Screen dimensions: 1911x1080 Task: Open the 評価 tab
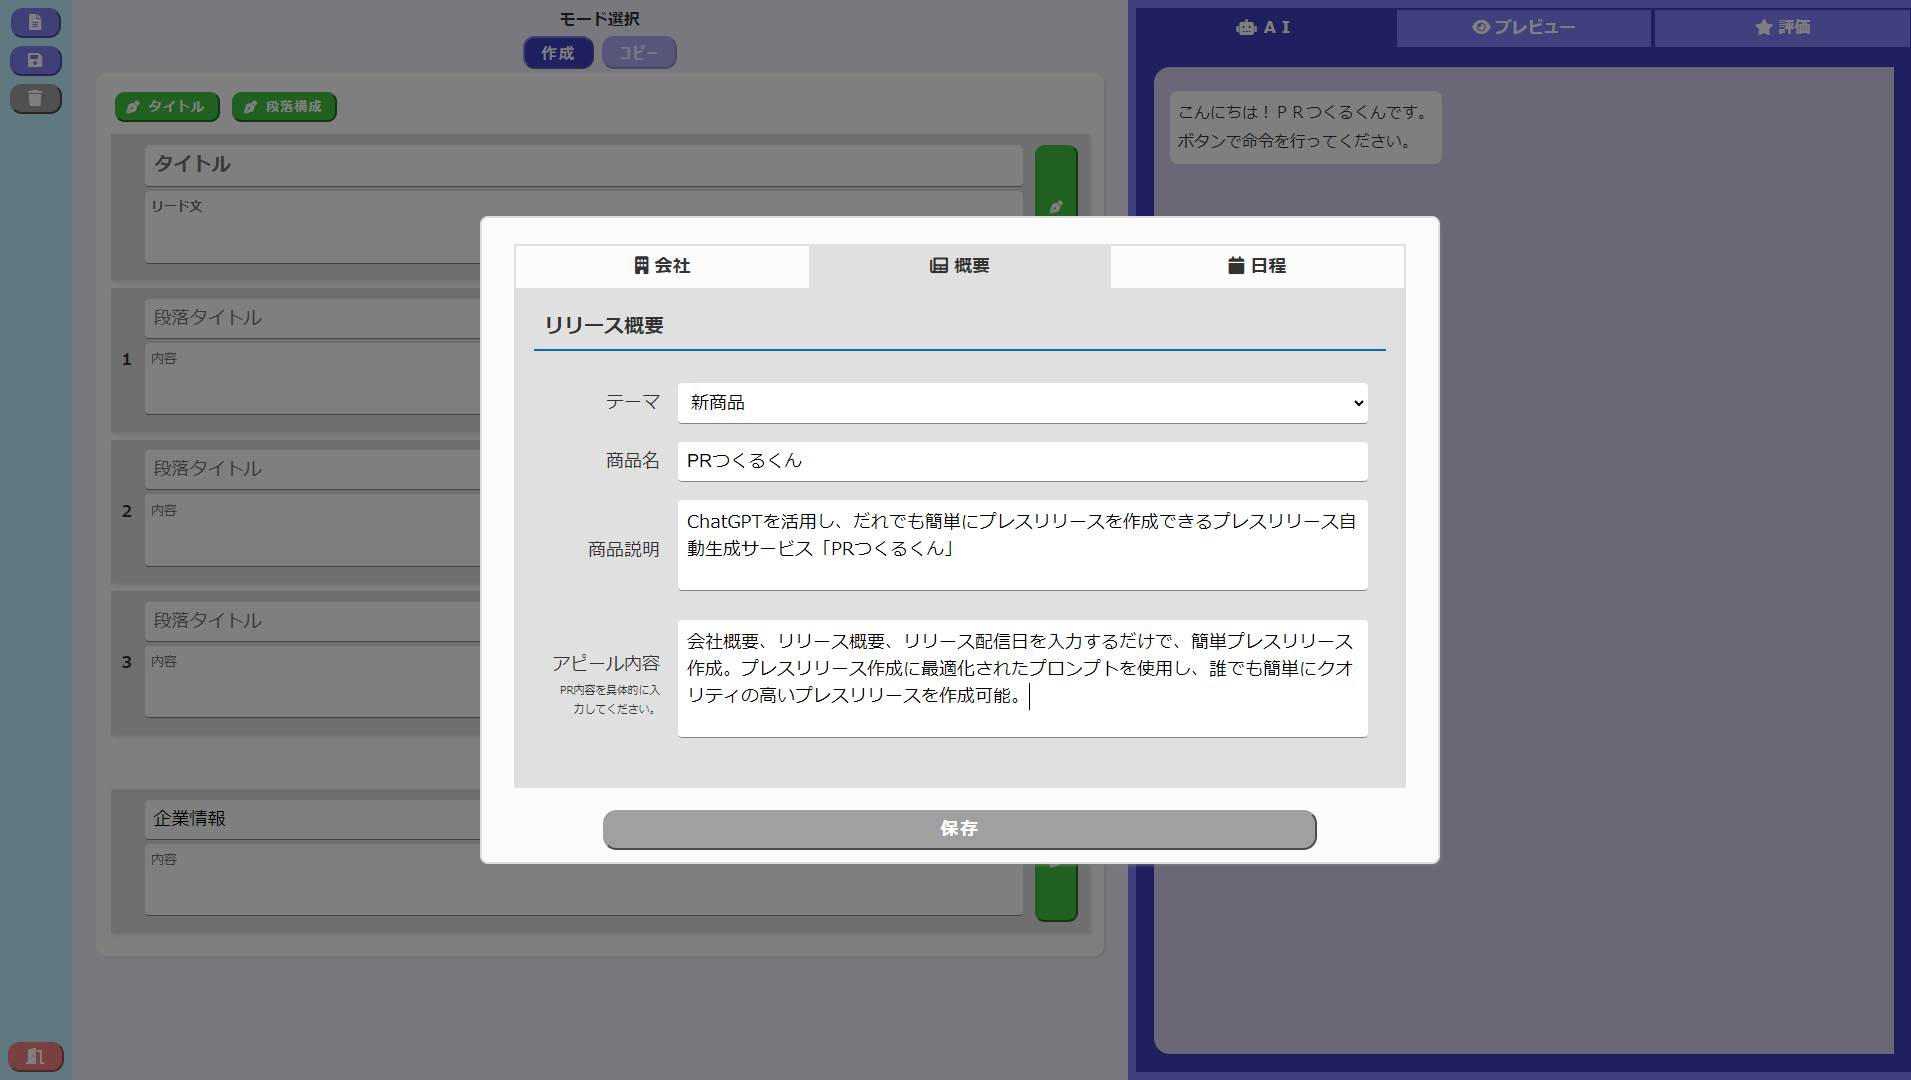[1782, 28]
